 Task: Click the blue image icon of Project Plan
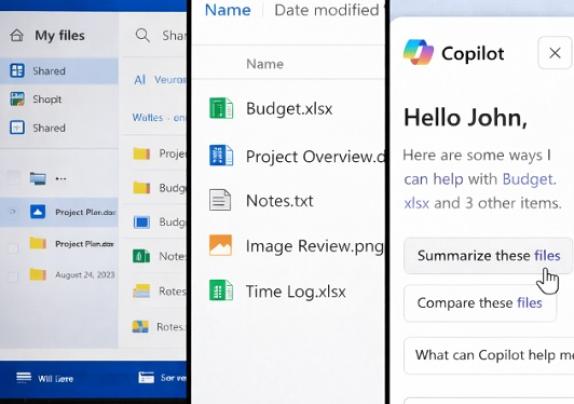coord(37,212)
